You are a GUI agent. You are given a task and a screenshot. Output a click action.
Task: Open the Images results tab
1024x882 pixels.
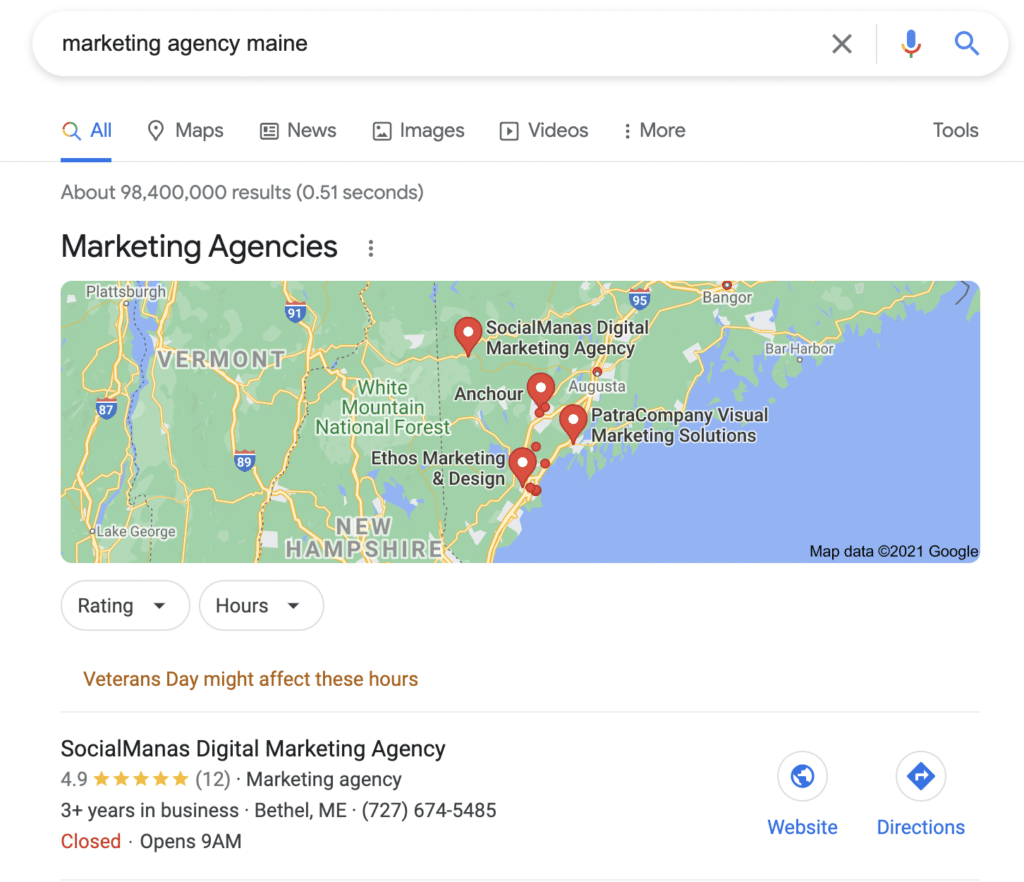click(x=419, y=131)
